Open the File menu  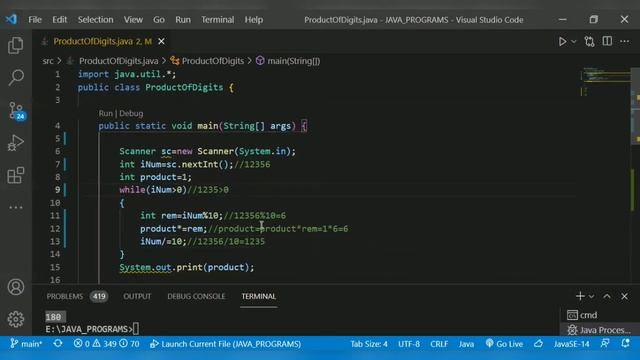coord(35,20)
